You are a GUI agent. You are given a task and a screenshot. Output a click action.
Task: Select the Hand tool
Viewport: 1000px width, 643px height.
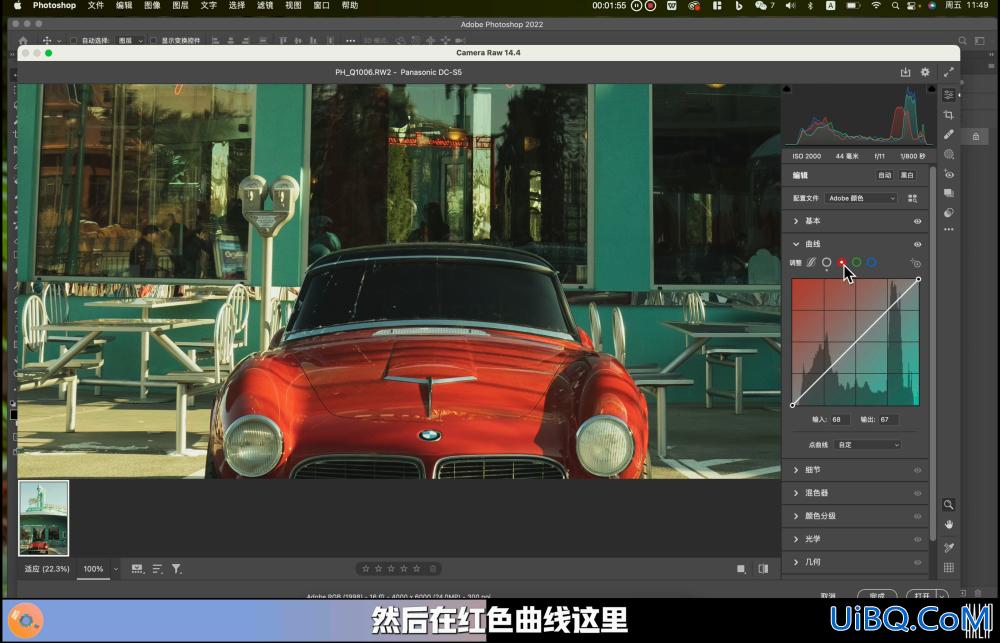(x=949, y=524)
